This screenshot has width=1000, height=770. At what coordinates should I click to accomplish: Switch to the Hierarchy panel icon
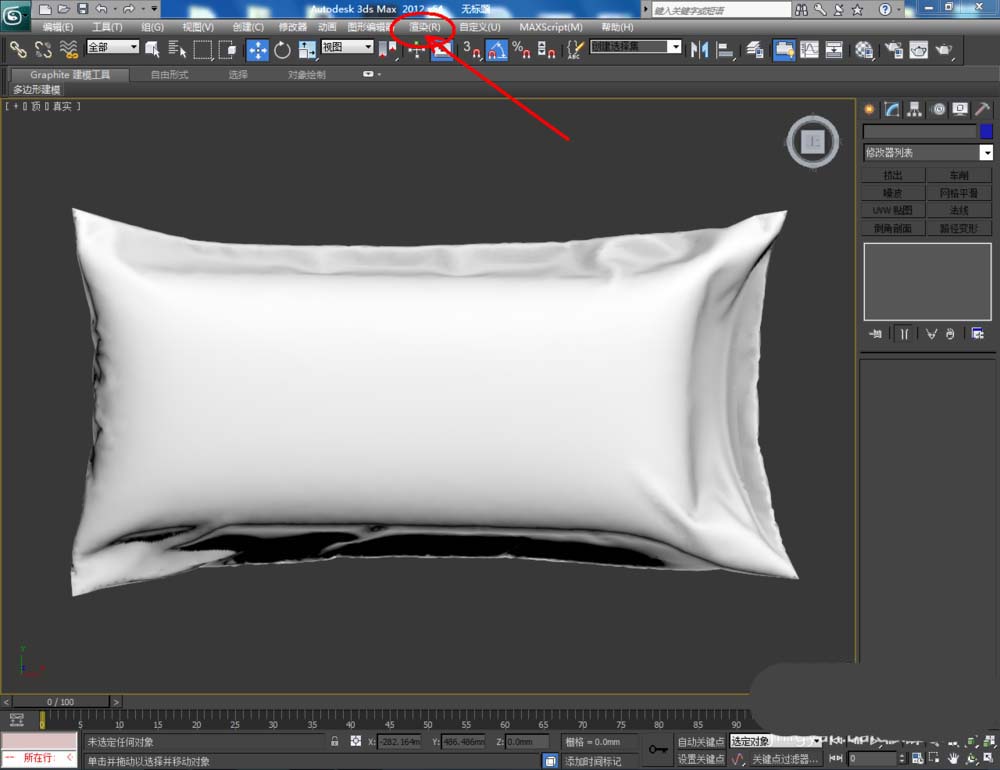[x=914, y=109]
